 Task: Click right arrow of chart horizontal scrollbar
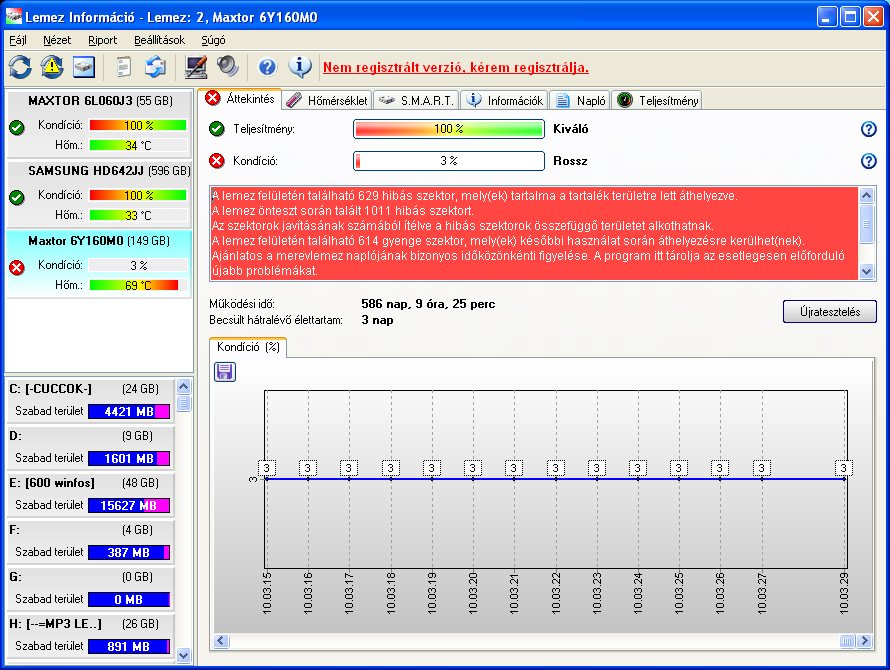click(865, 641)
